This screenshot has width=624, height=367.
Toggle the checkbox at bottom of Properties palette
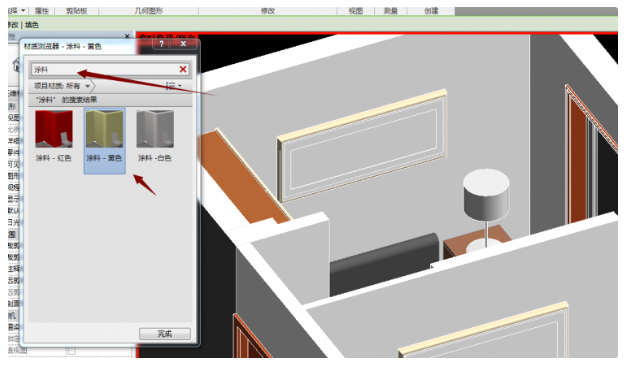pyautogui.click(x=71, y=351)
